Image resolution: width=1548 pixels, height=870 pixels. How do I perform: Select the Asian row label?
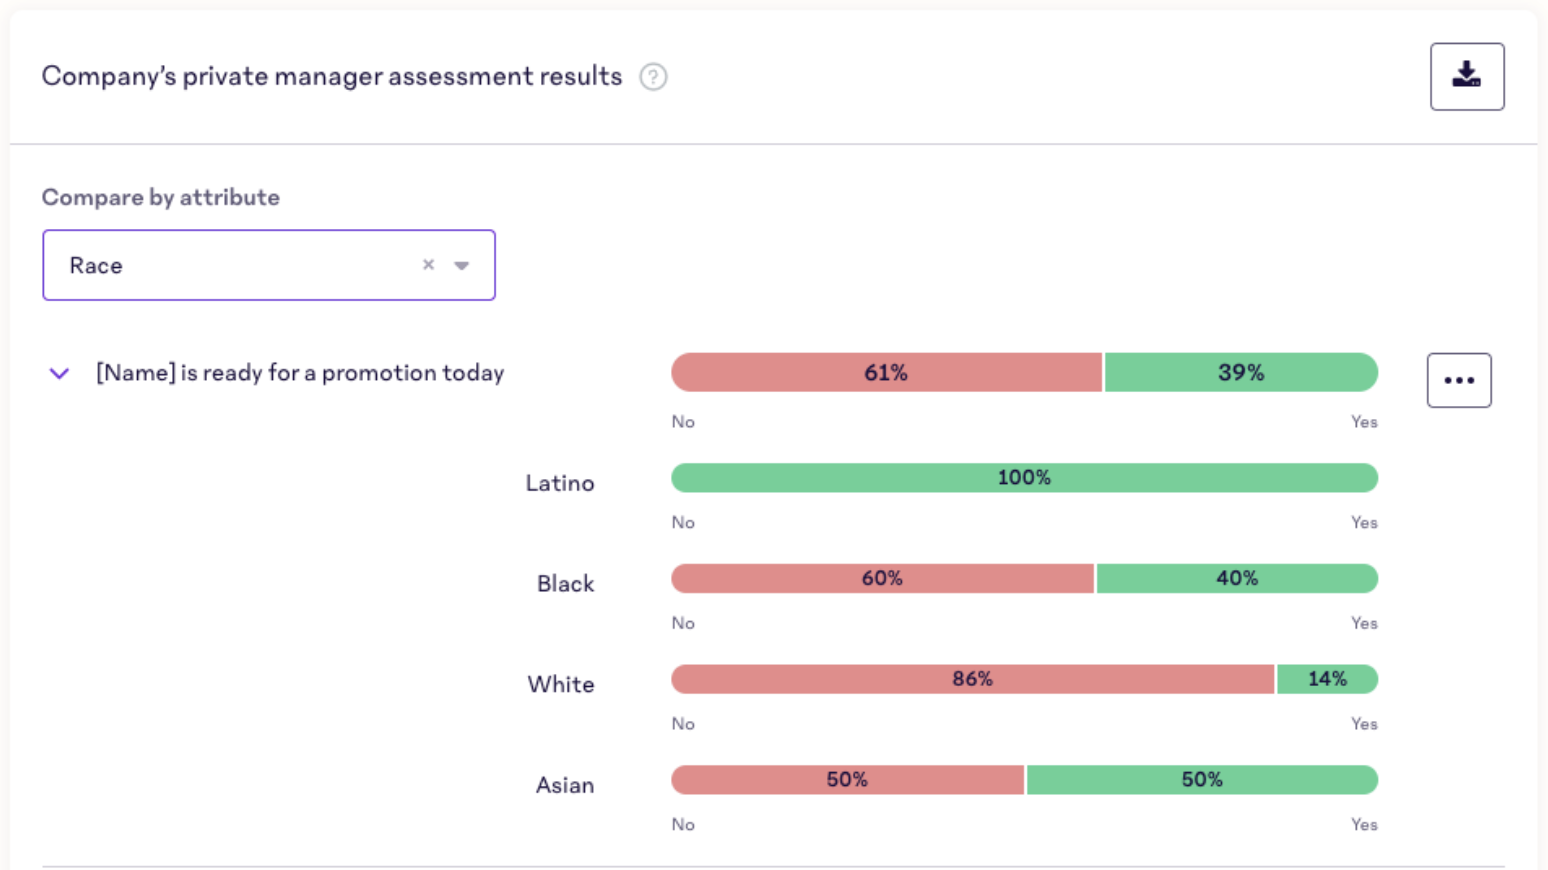tap(565, 785)
